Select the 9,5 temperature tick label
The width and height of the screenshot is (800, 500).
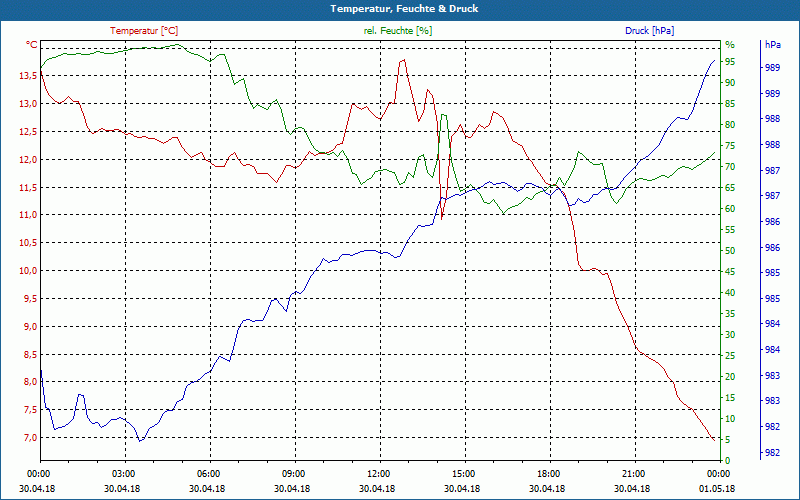[31, 299]
